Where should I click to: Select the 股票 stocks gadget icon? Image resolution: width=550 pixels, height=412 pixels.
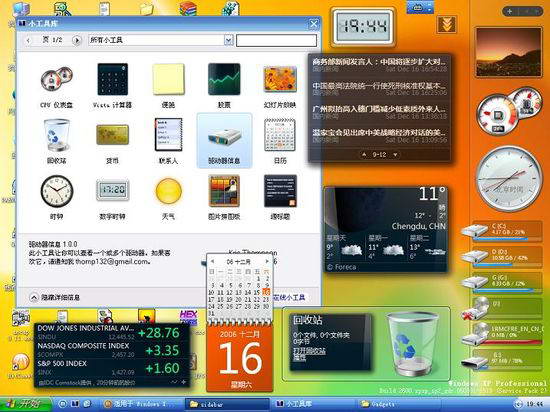click(224, 79)
